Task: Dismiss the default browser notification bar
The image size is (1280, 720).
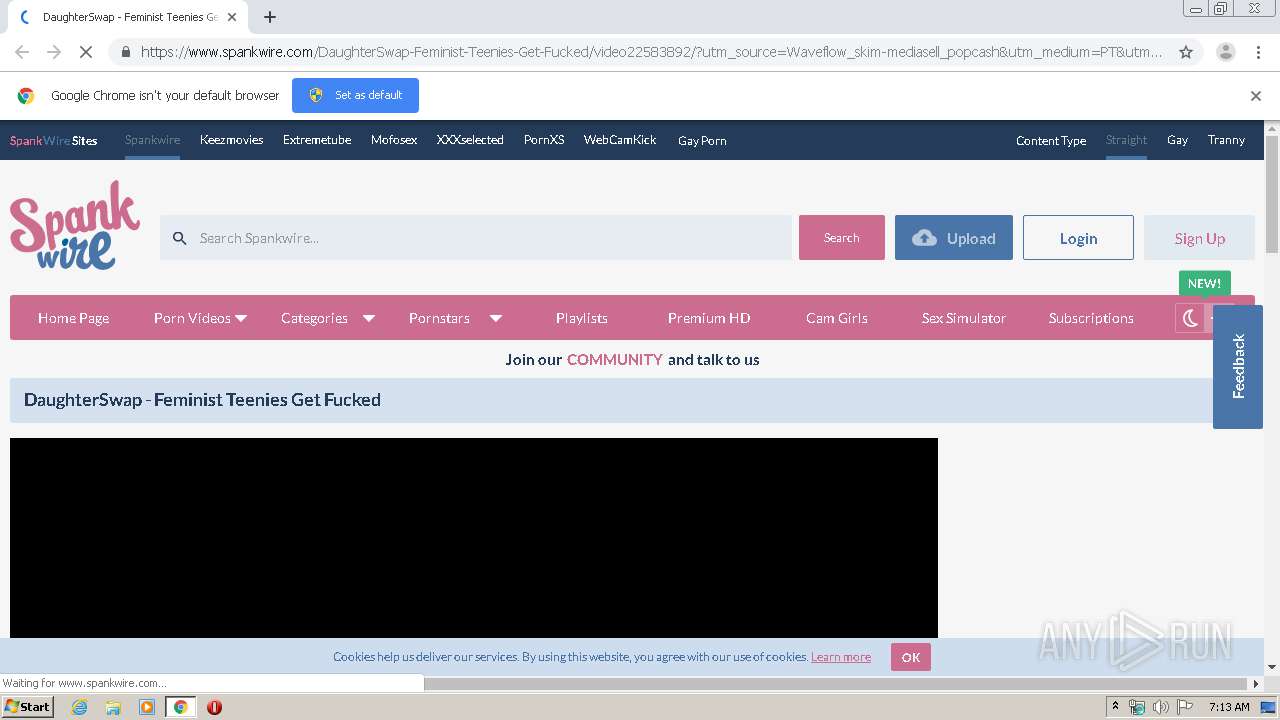Action: point(1256,96)
